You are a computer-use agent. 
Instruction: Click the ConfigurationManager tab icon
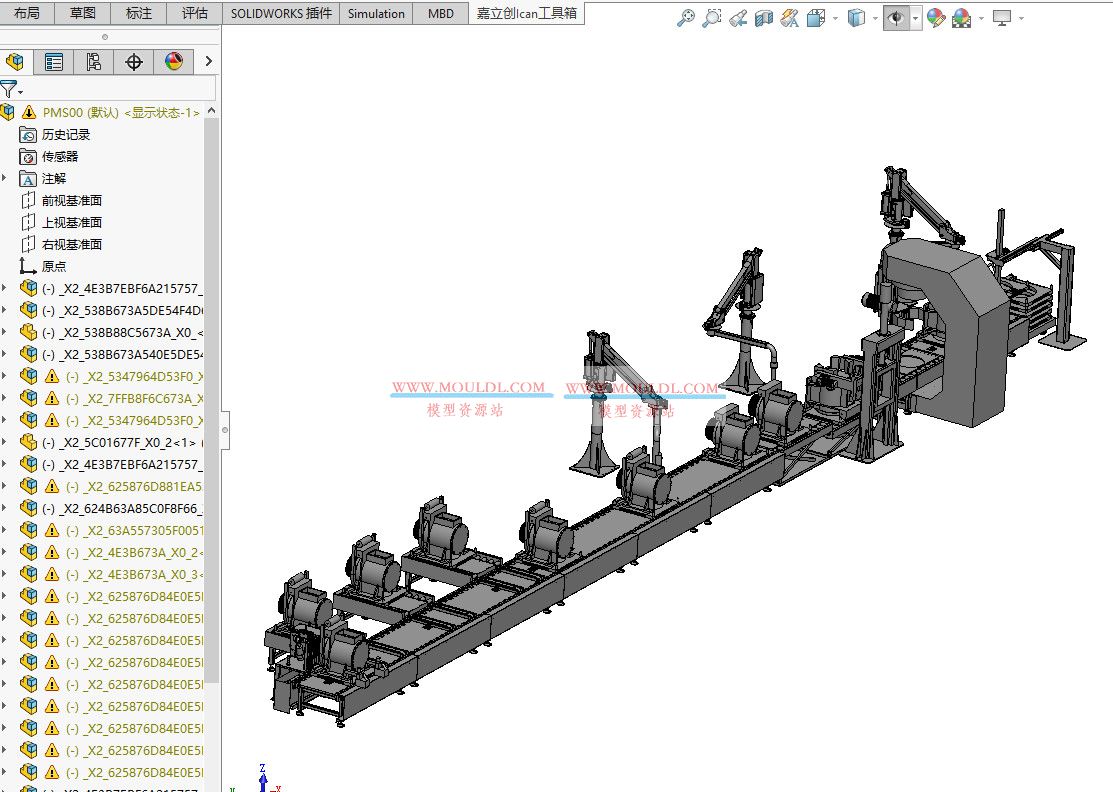click(92, 61)
